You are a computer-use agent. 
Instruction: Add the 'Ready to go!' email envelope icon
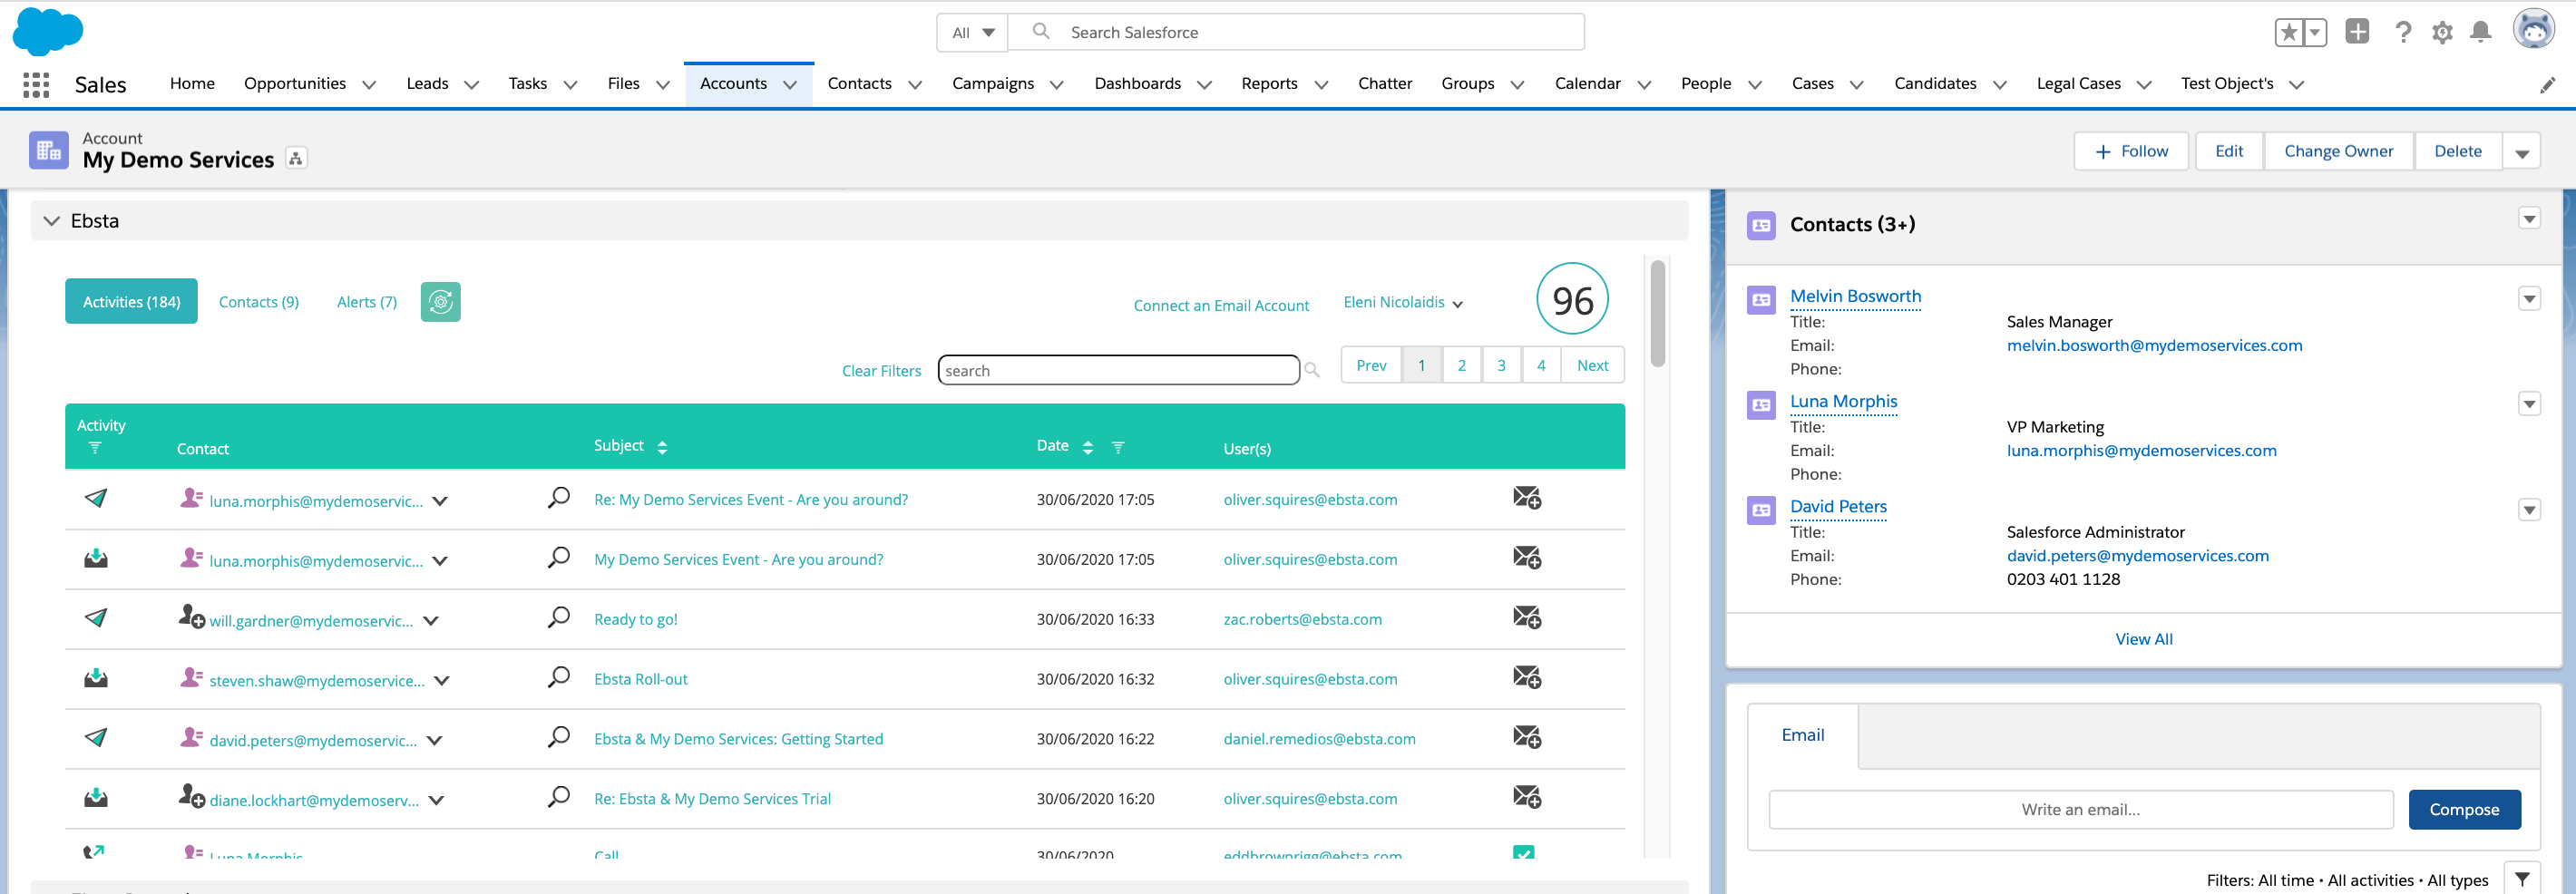click(x=1527, y=618)
